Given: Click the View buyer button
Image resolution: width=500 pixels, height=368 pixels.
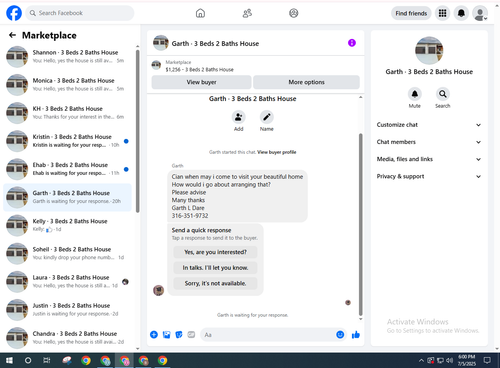Looking at the screenshot, I should [201, 82].
